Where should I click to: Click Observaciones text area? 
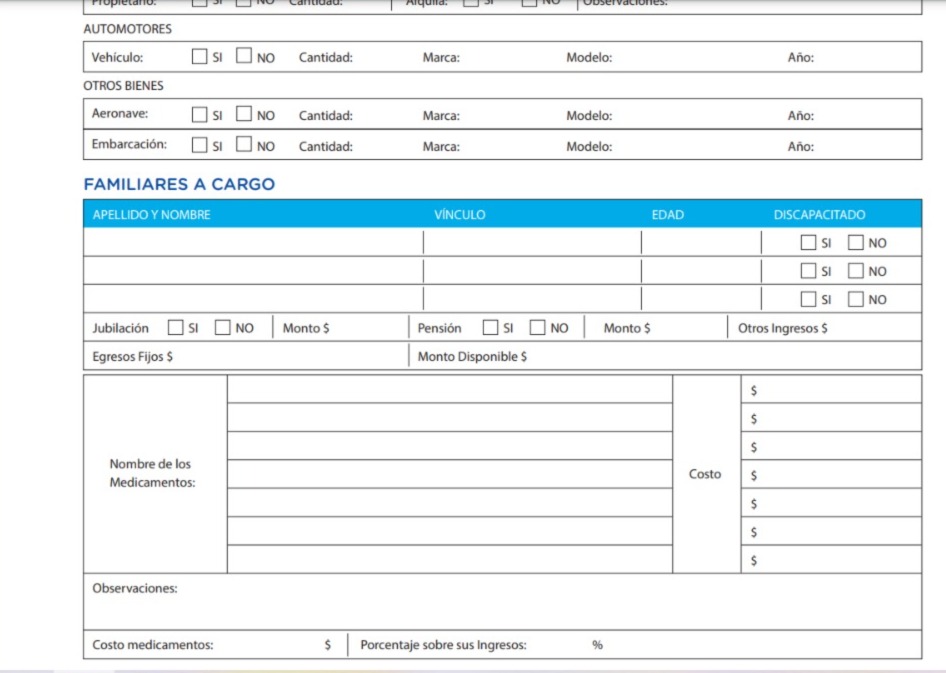(x=503, y=602)
